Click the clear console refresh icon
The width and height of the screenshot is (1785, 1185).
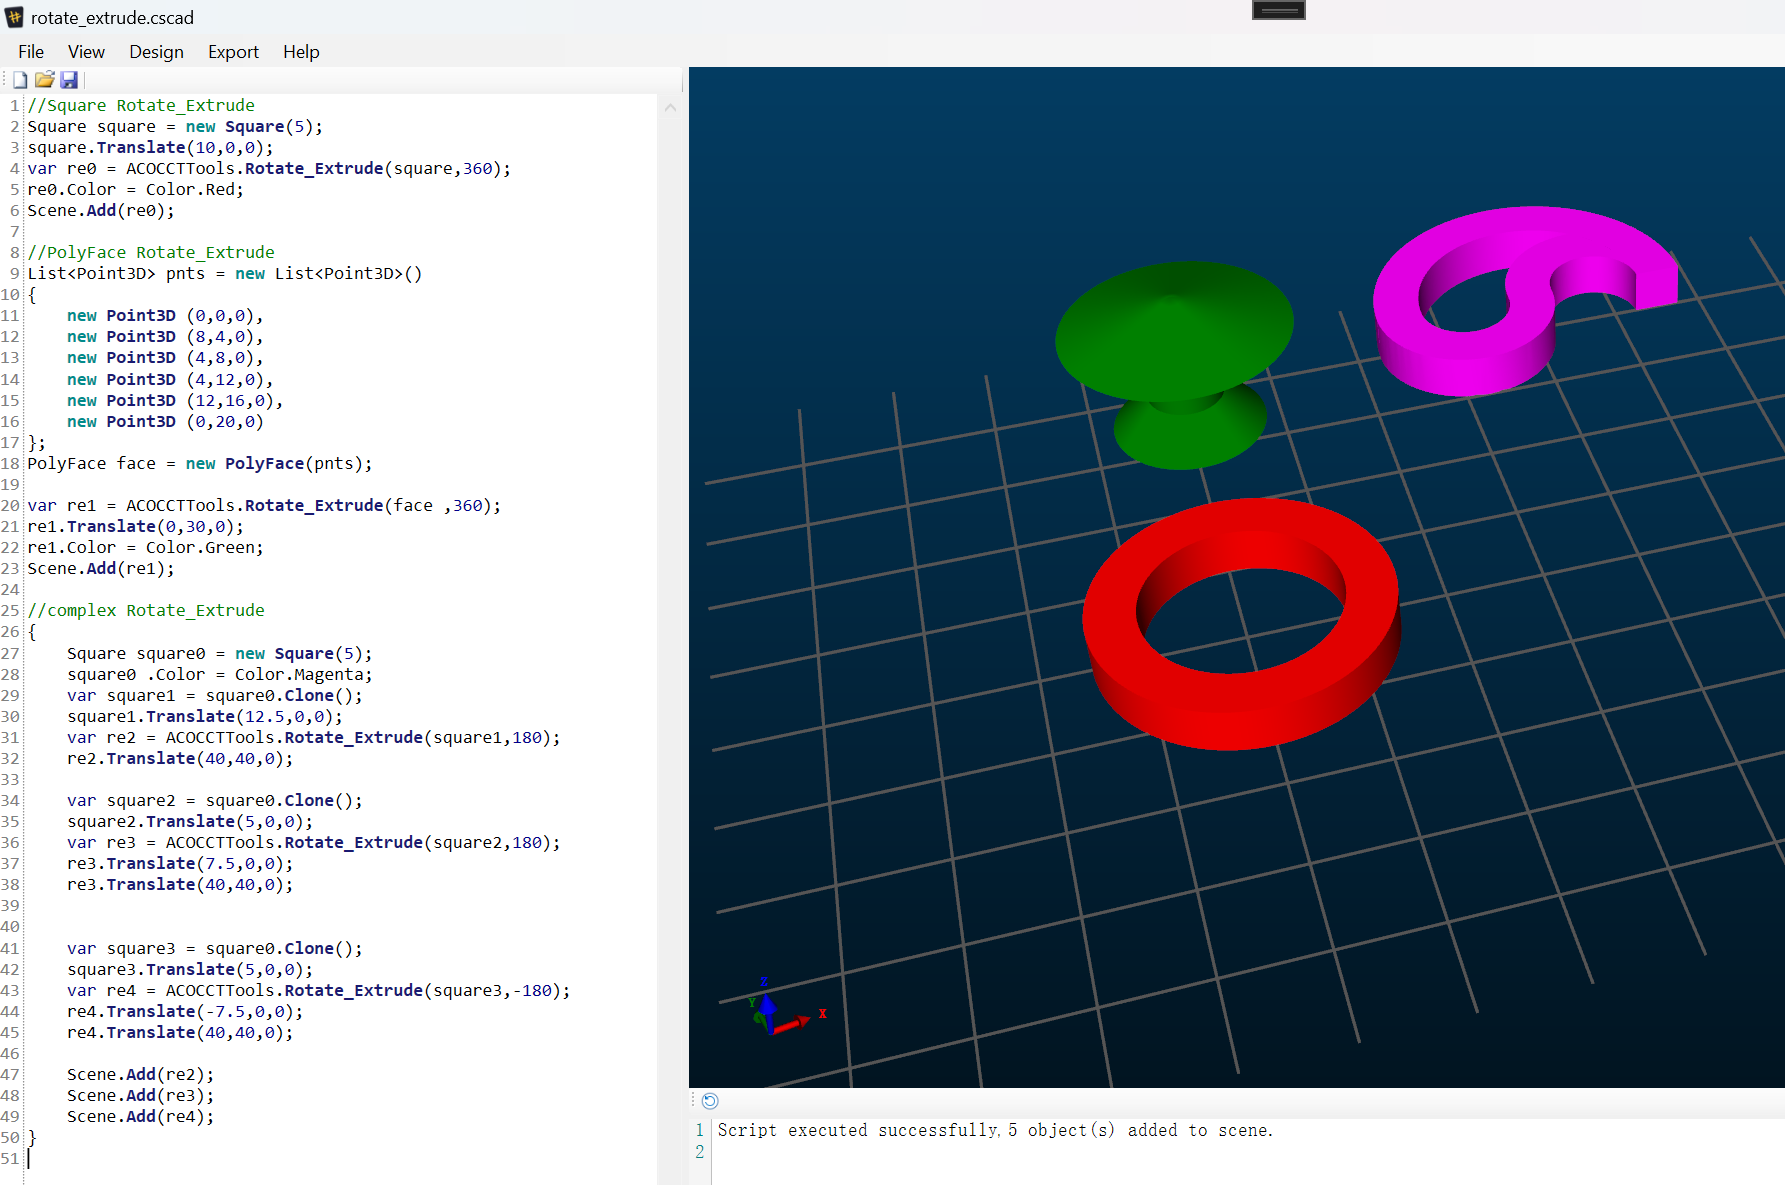(x=710, y=1101)
